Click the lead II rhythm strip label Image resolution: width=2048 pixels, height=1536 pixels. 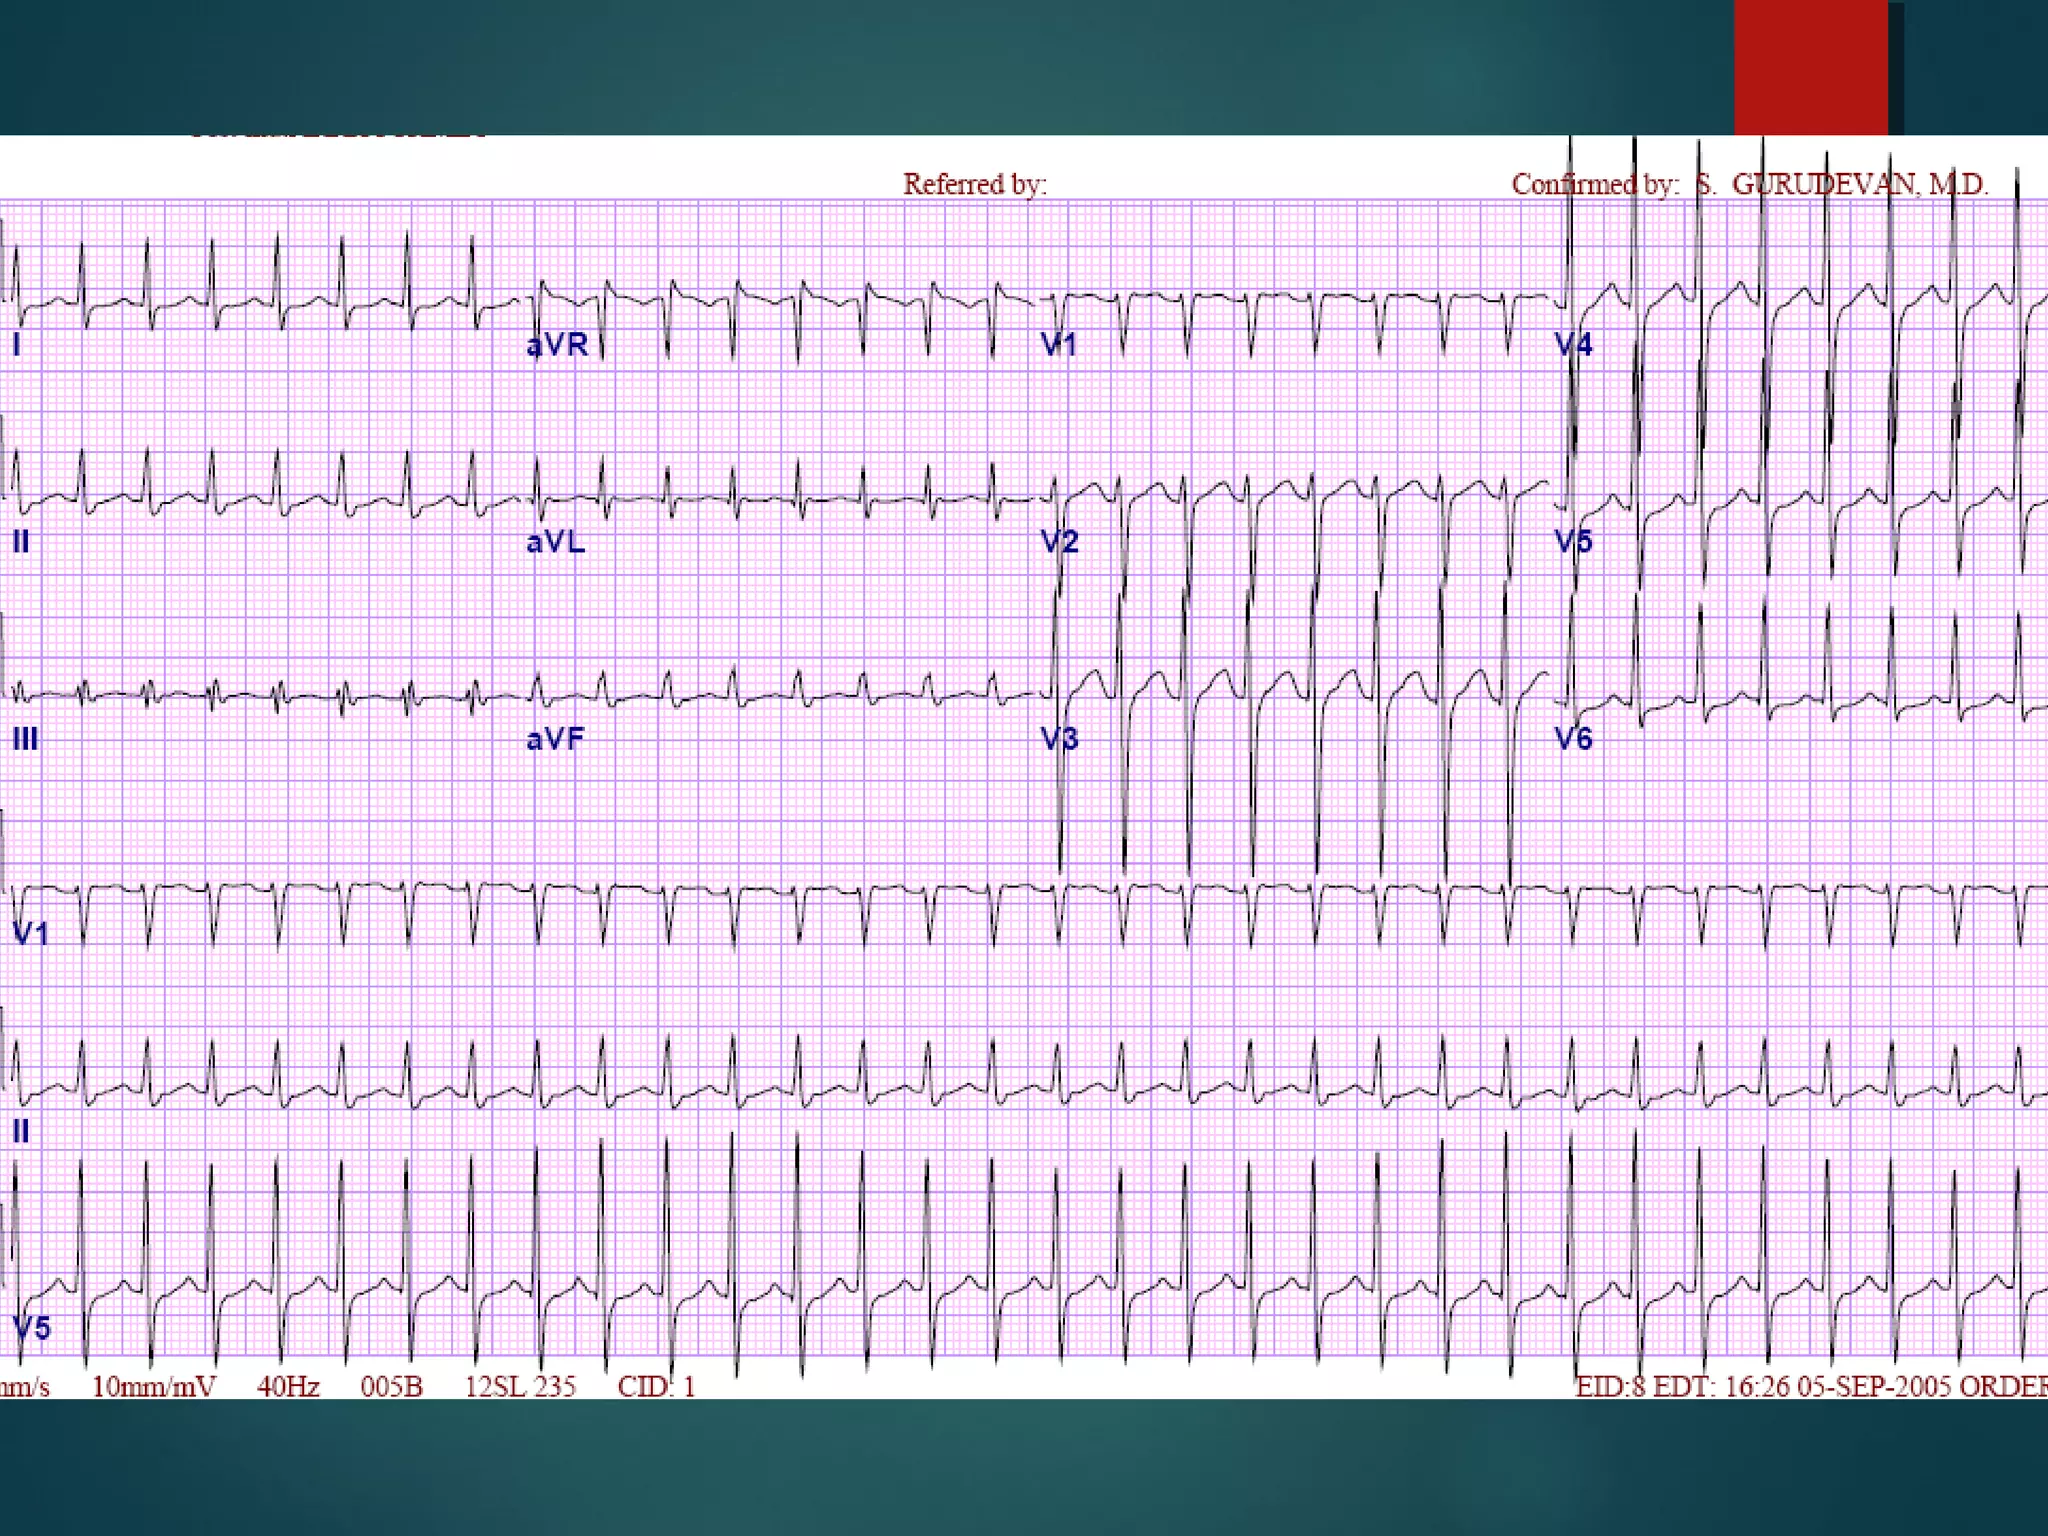pos(21,1131)
